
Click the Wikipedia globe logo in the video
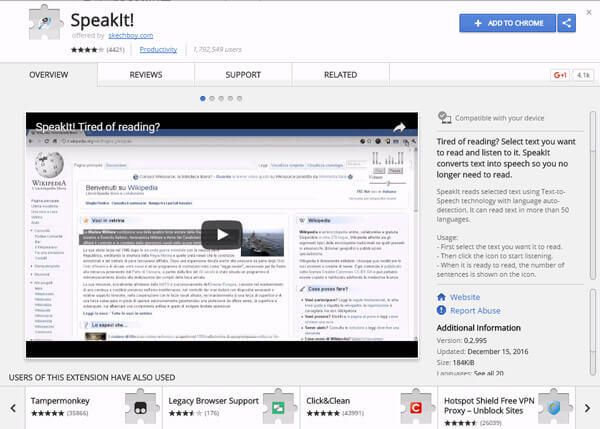click(49, 165)
